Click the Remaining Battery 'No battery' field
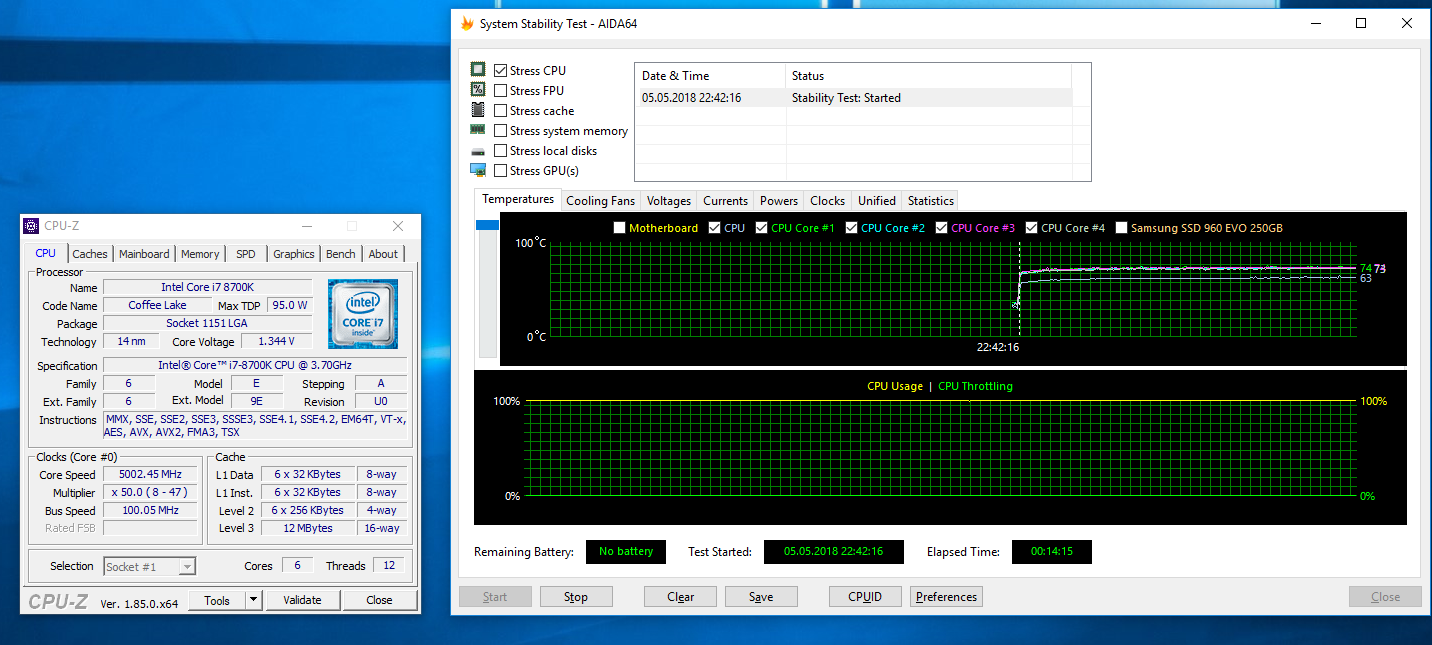This screenshot has width=1432, height=645. pyautogui.click(x=626, y=552)
